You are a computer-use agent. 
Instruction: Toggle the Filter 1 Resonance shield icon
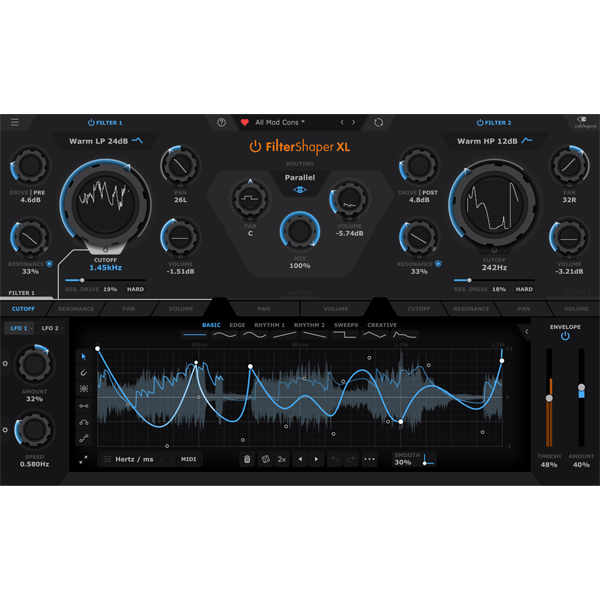[49, 264]
